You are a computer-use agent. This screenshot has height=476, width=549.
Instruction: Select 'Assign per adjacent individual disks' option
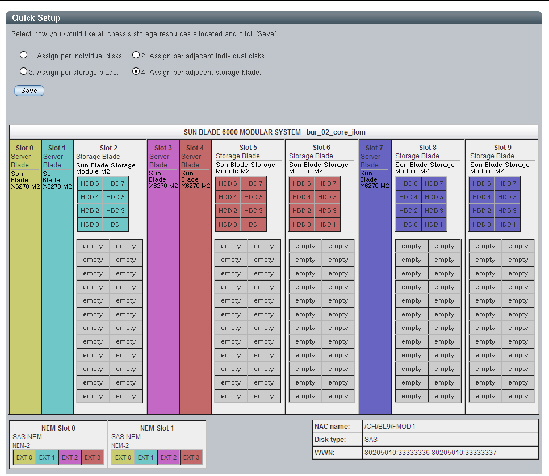136,55
